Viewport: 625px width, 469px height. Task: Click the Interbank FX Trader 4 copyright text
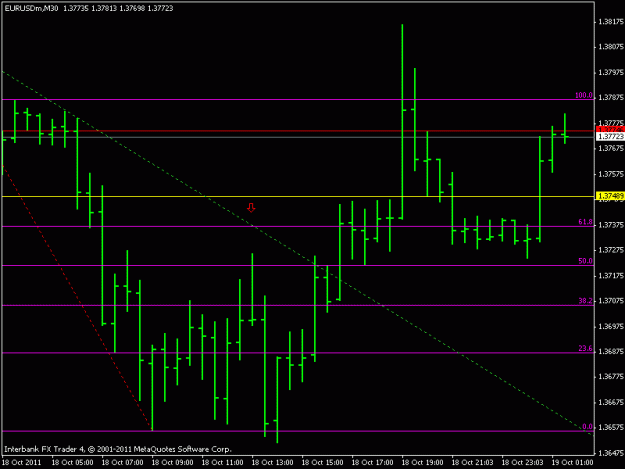[118, 449]
